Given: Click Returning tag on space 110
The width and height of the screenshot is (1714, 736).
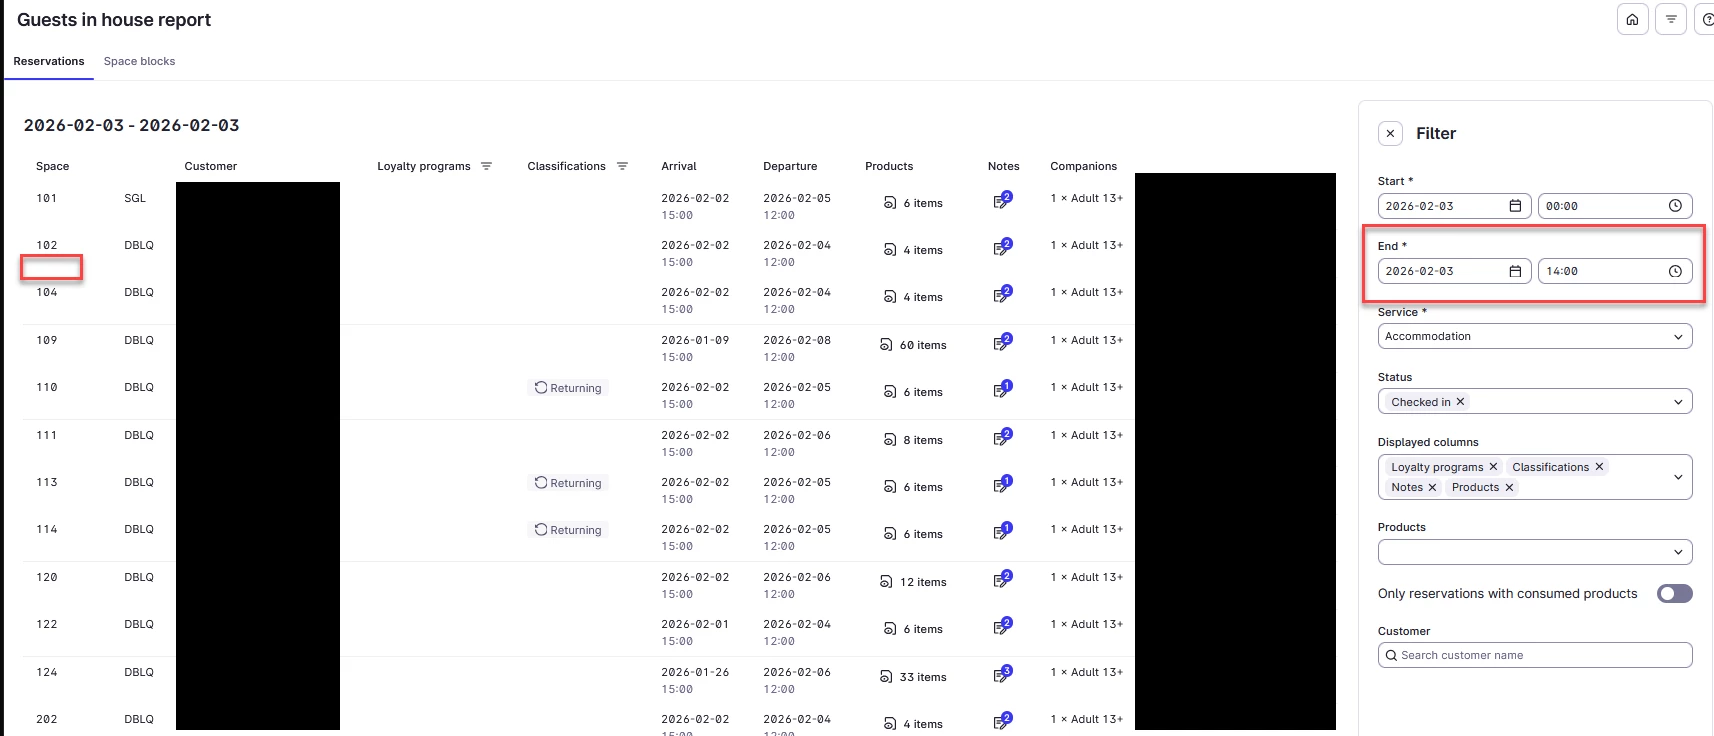Looking at the screenshot, I should (568, 388).
